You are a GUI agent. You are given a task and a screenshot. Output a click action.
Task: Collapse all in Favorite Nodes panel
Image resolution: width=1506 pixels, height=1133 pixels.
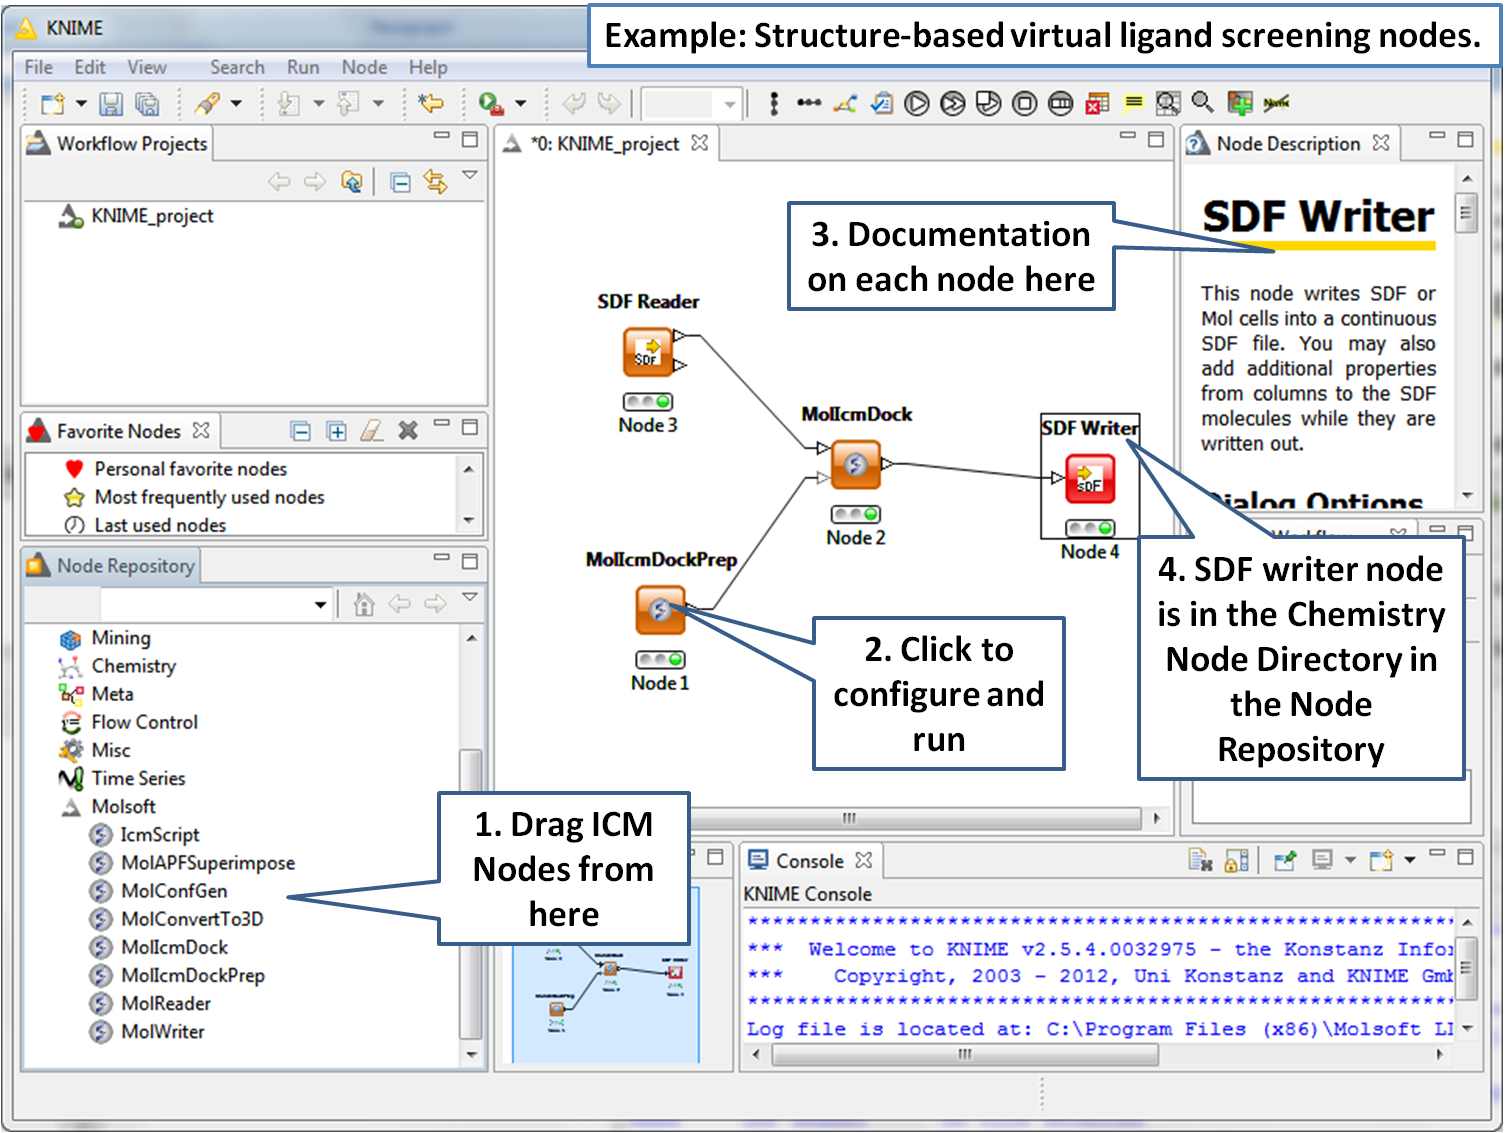click(300, 431)
